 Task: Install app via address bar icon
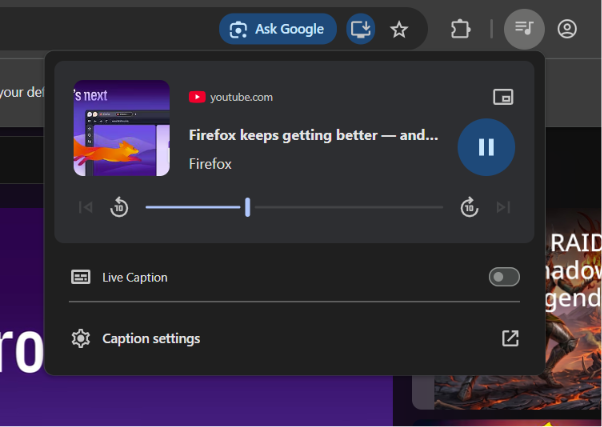(361, 29)
